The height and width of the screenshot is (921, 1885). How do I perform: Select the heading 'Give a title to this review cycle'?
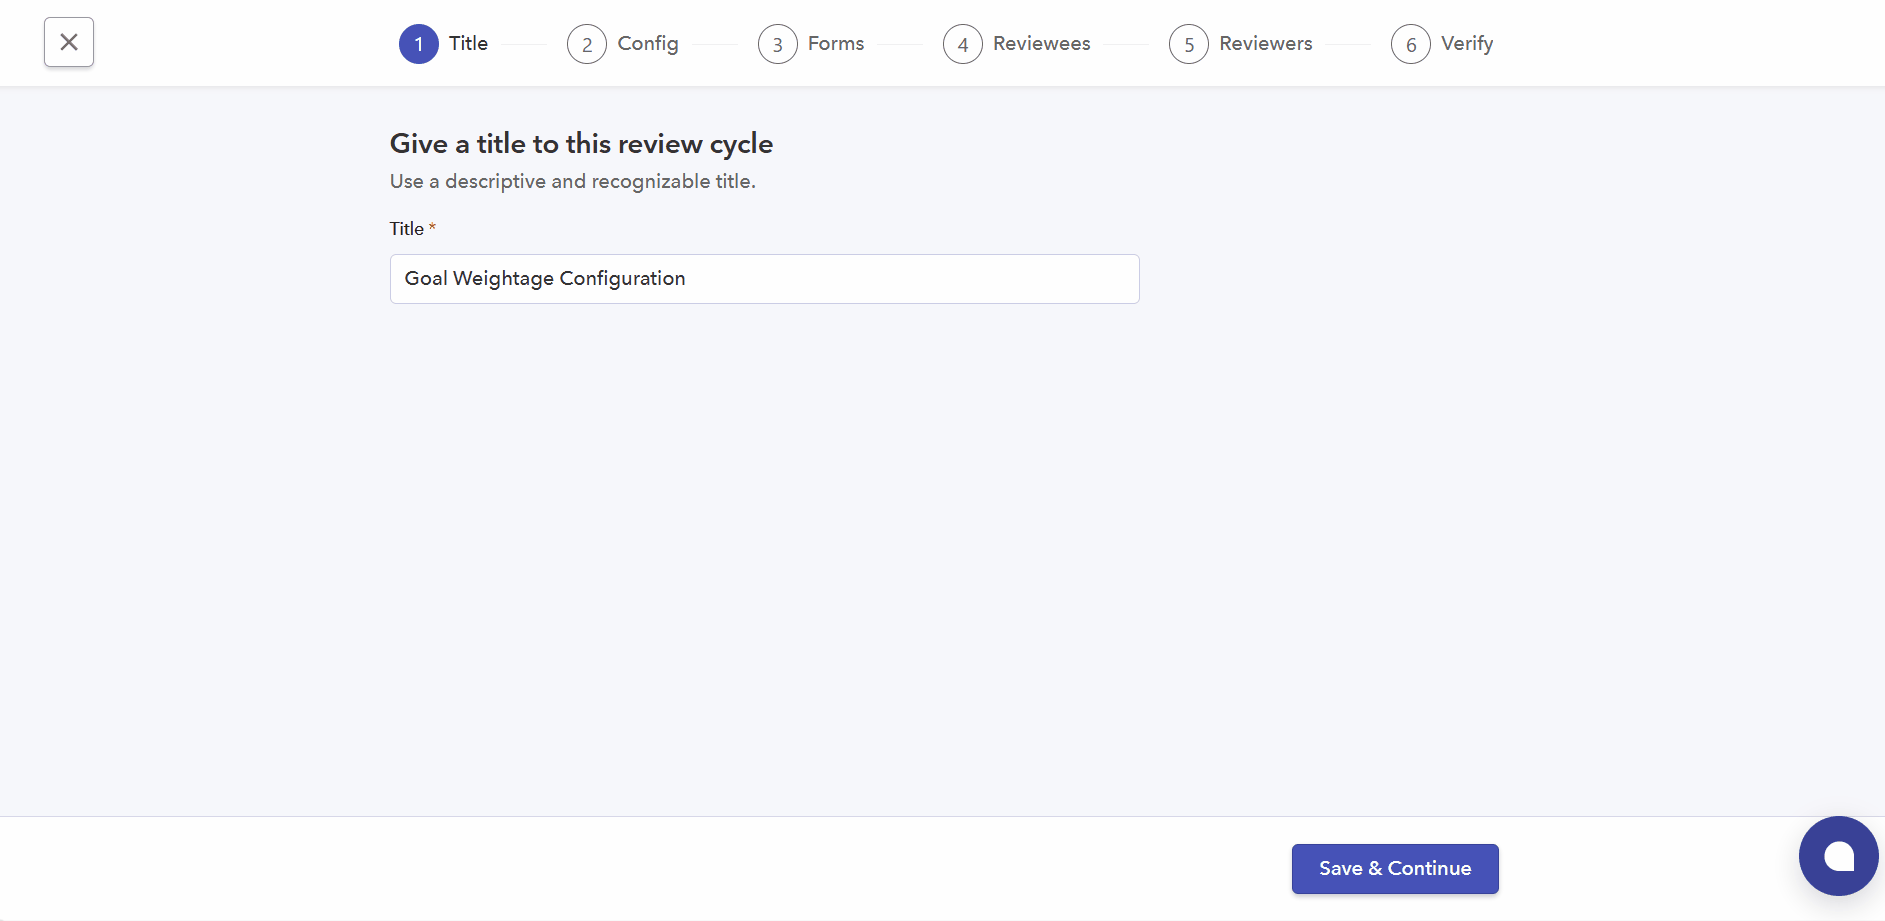tap(581, 144)
